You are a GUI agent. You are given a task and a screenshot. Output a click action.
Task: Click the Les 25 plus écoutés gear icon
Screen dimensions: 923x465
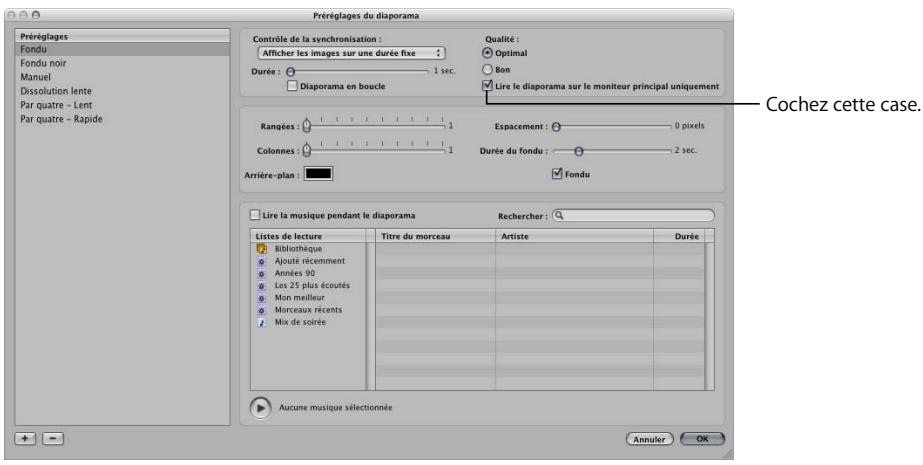point(262,286)
